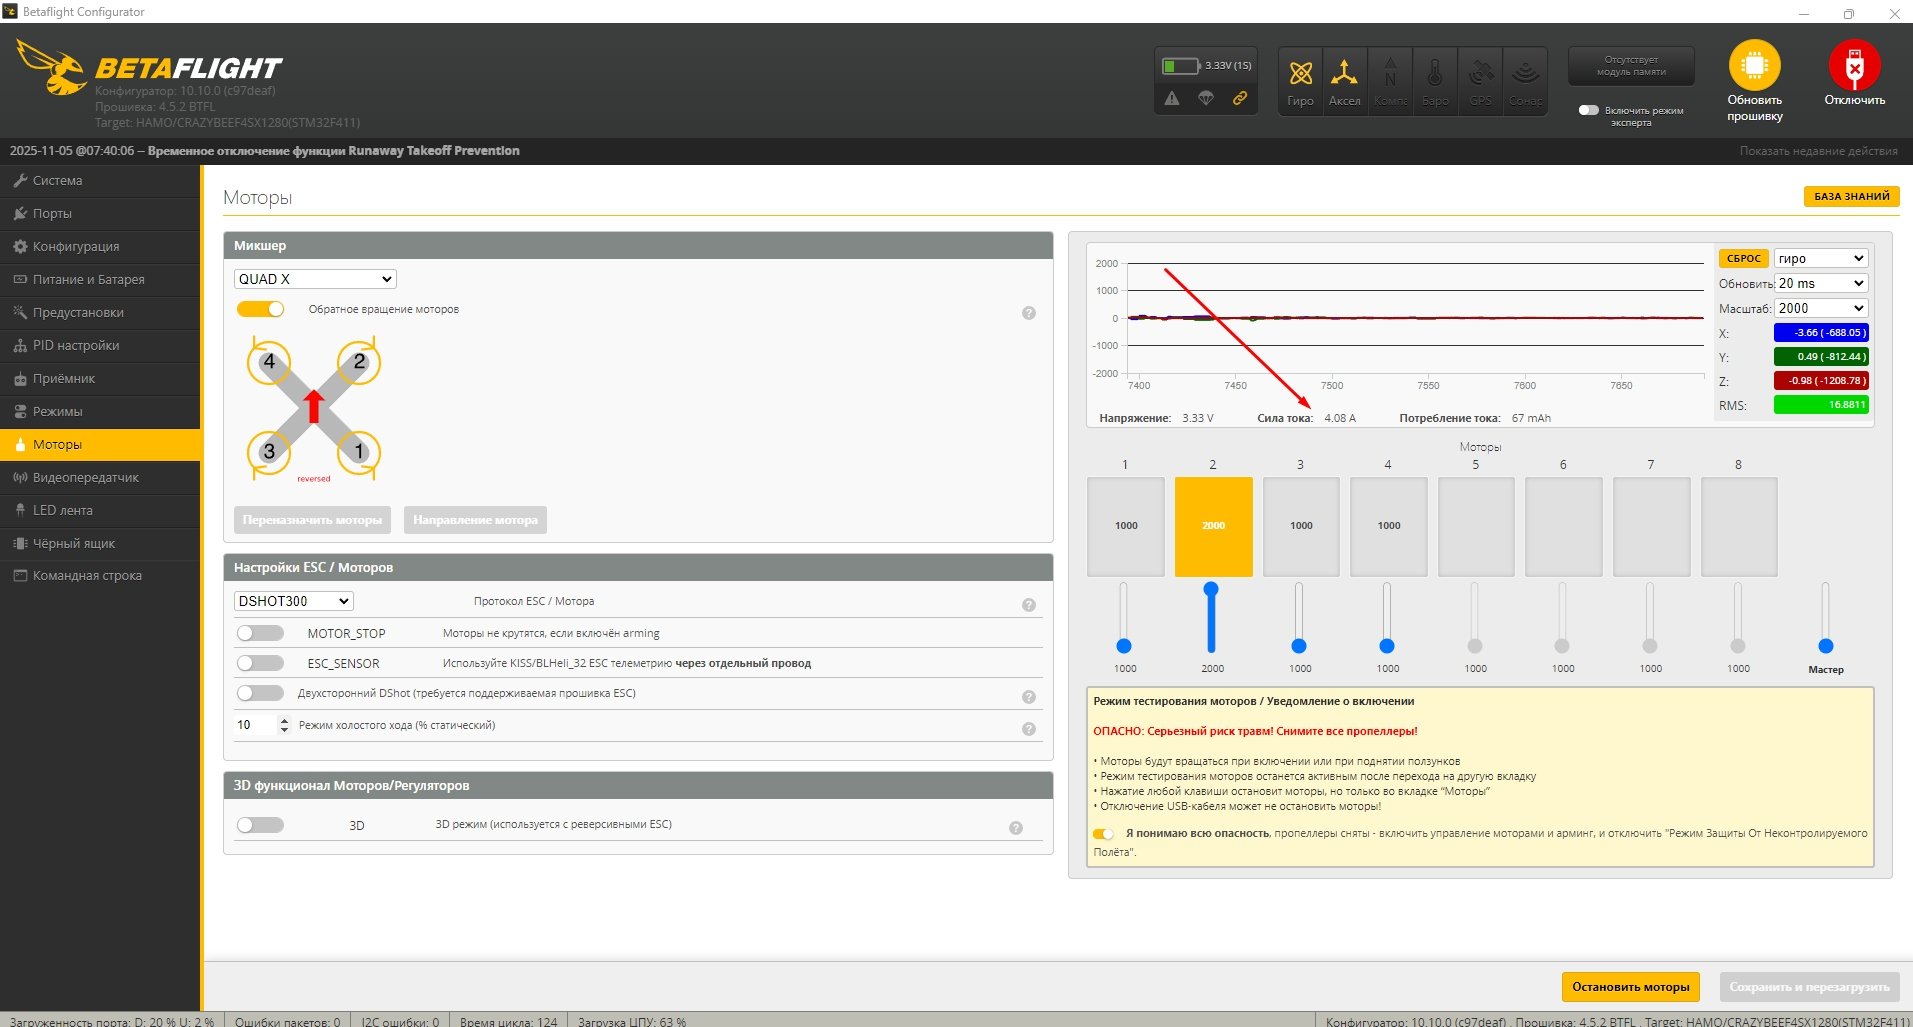Open the Масштаб 2000 scale dropdown
The width and height of the screenshot is (1913, 1027).
pyautogui.click(x=1820, y=308)
